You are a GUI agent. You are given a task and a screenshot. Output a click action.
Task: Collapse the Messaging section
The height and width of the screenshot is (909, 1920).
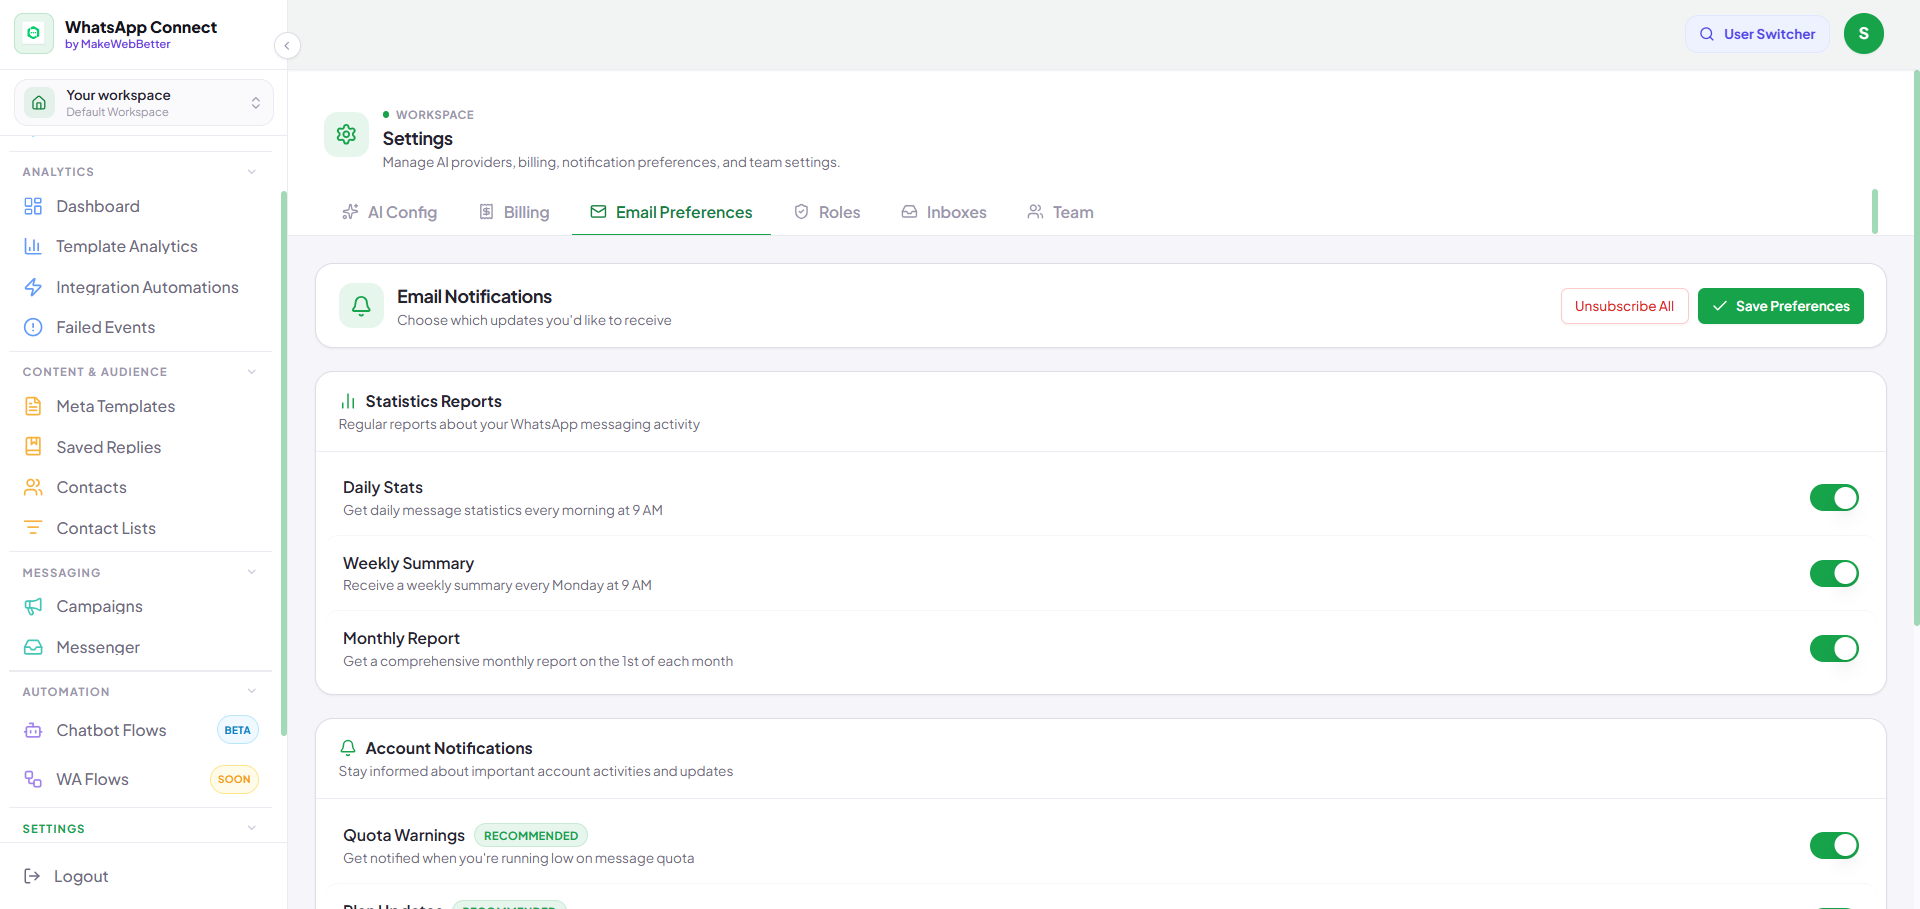pos(252,572)
